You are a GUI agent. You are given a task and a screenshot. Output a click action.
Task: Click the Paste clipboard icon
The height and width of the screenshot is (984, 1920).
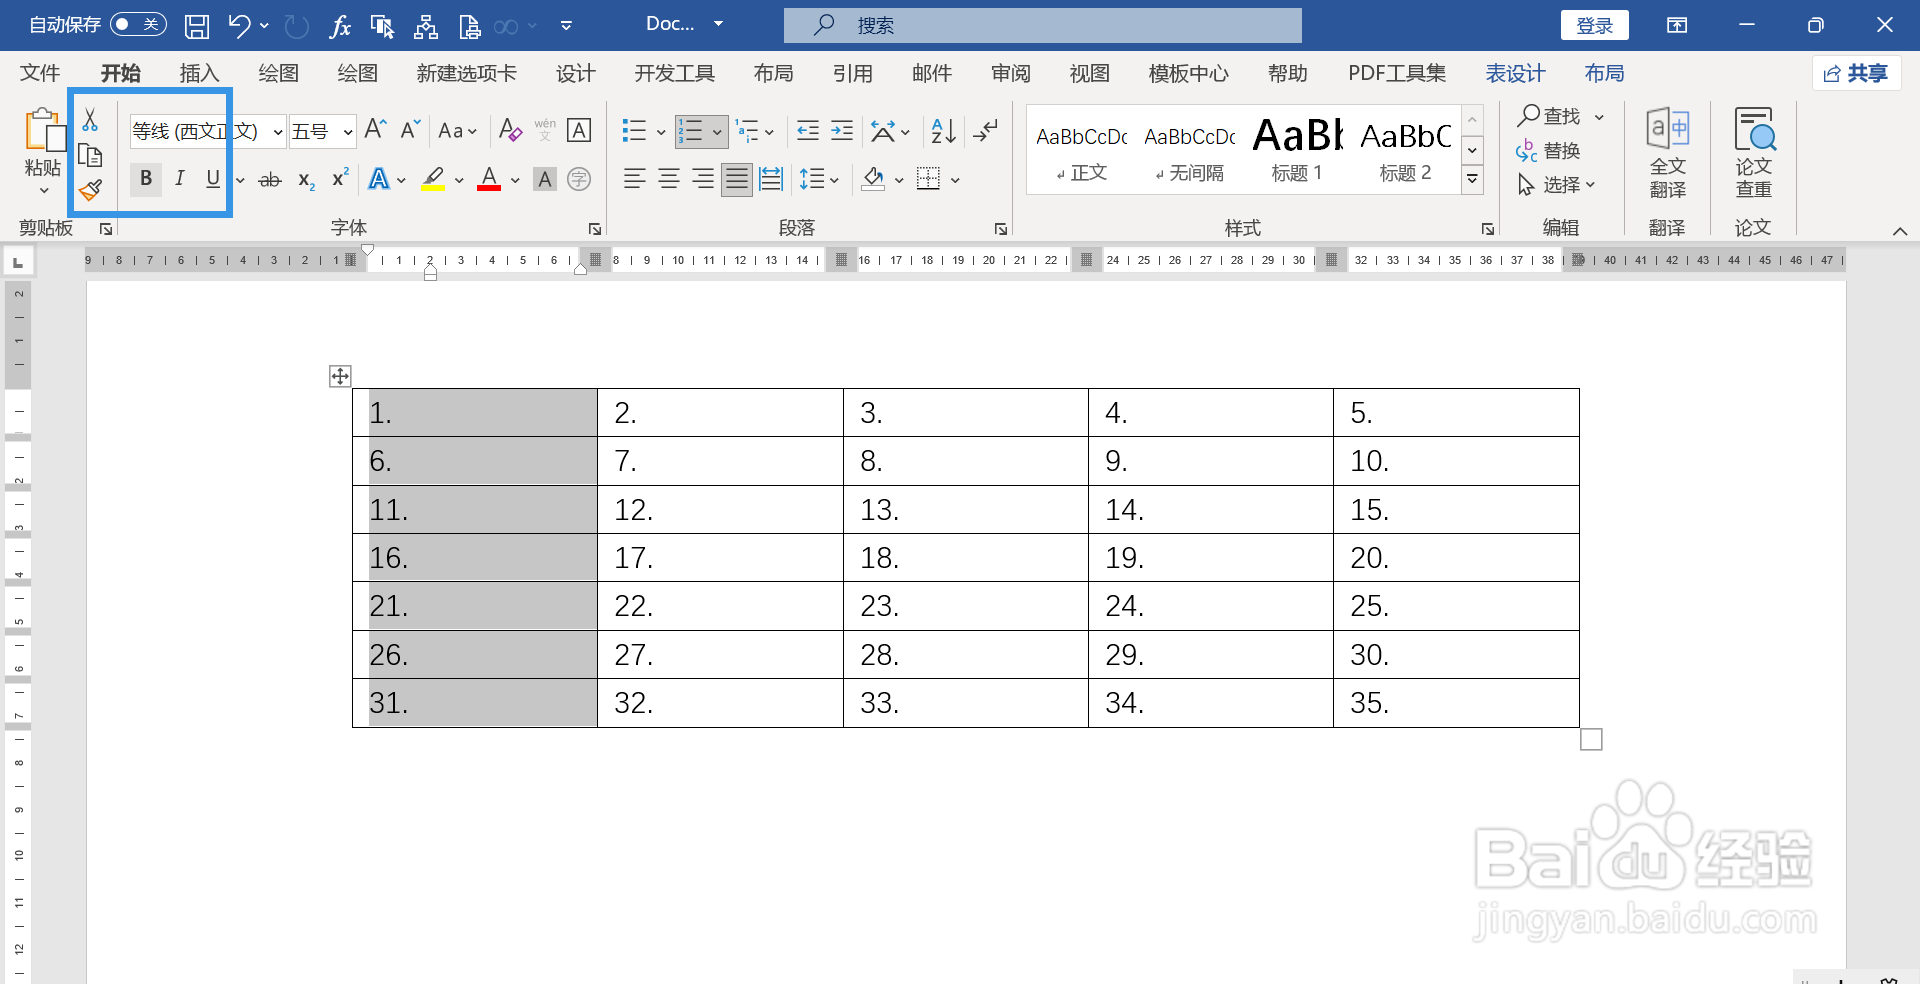coord(43,131)
